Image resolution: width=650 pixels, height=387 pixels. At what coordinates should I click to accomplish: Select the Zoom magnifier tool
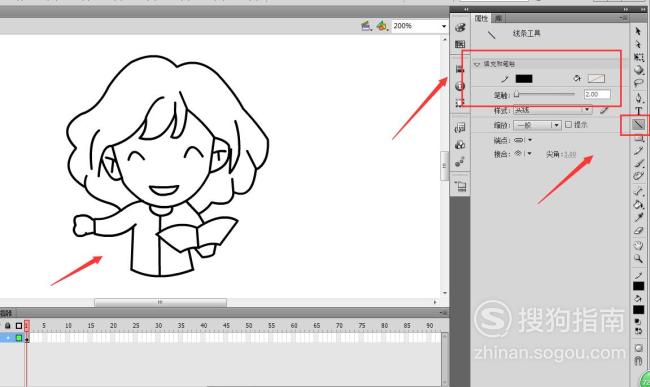(638, 259)
